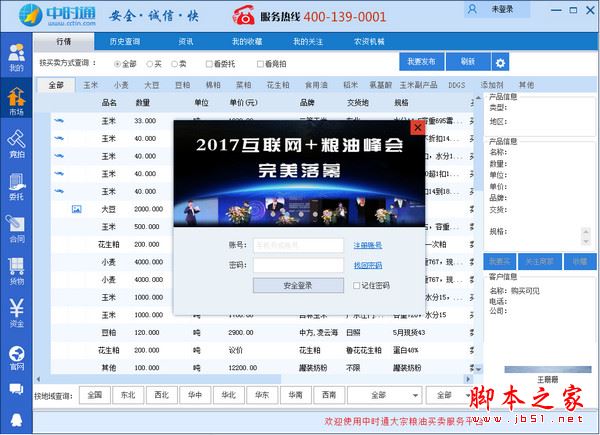Viewport: 600px width, 435px height.
Task: Select the 豆粕 120.000 table row
Action: (x=262, y=332)
